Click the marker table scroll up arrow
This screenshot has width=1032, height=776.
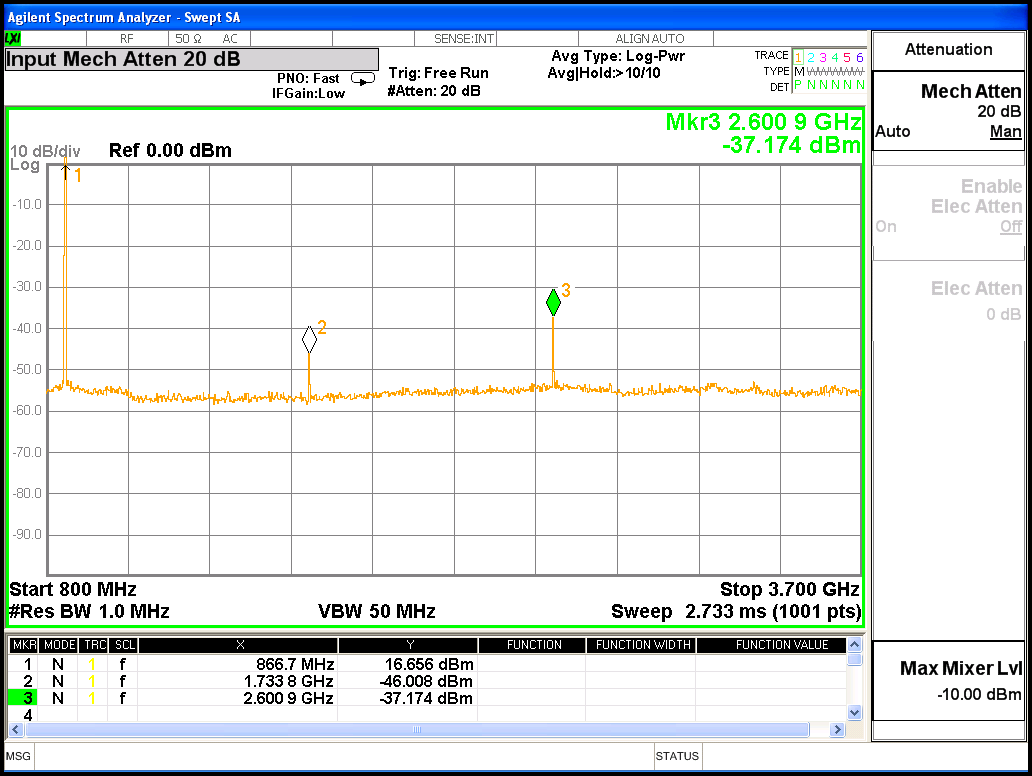click(x=854, y=644)
